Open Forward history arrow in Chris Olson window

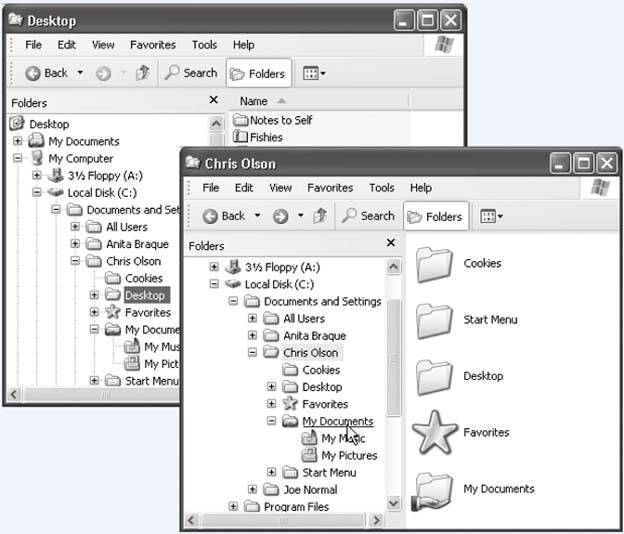point(300,216)
